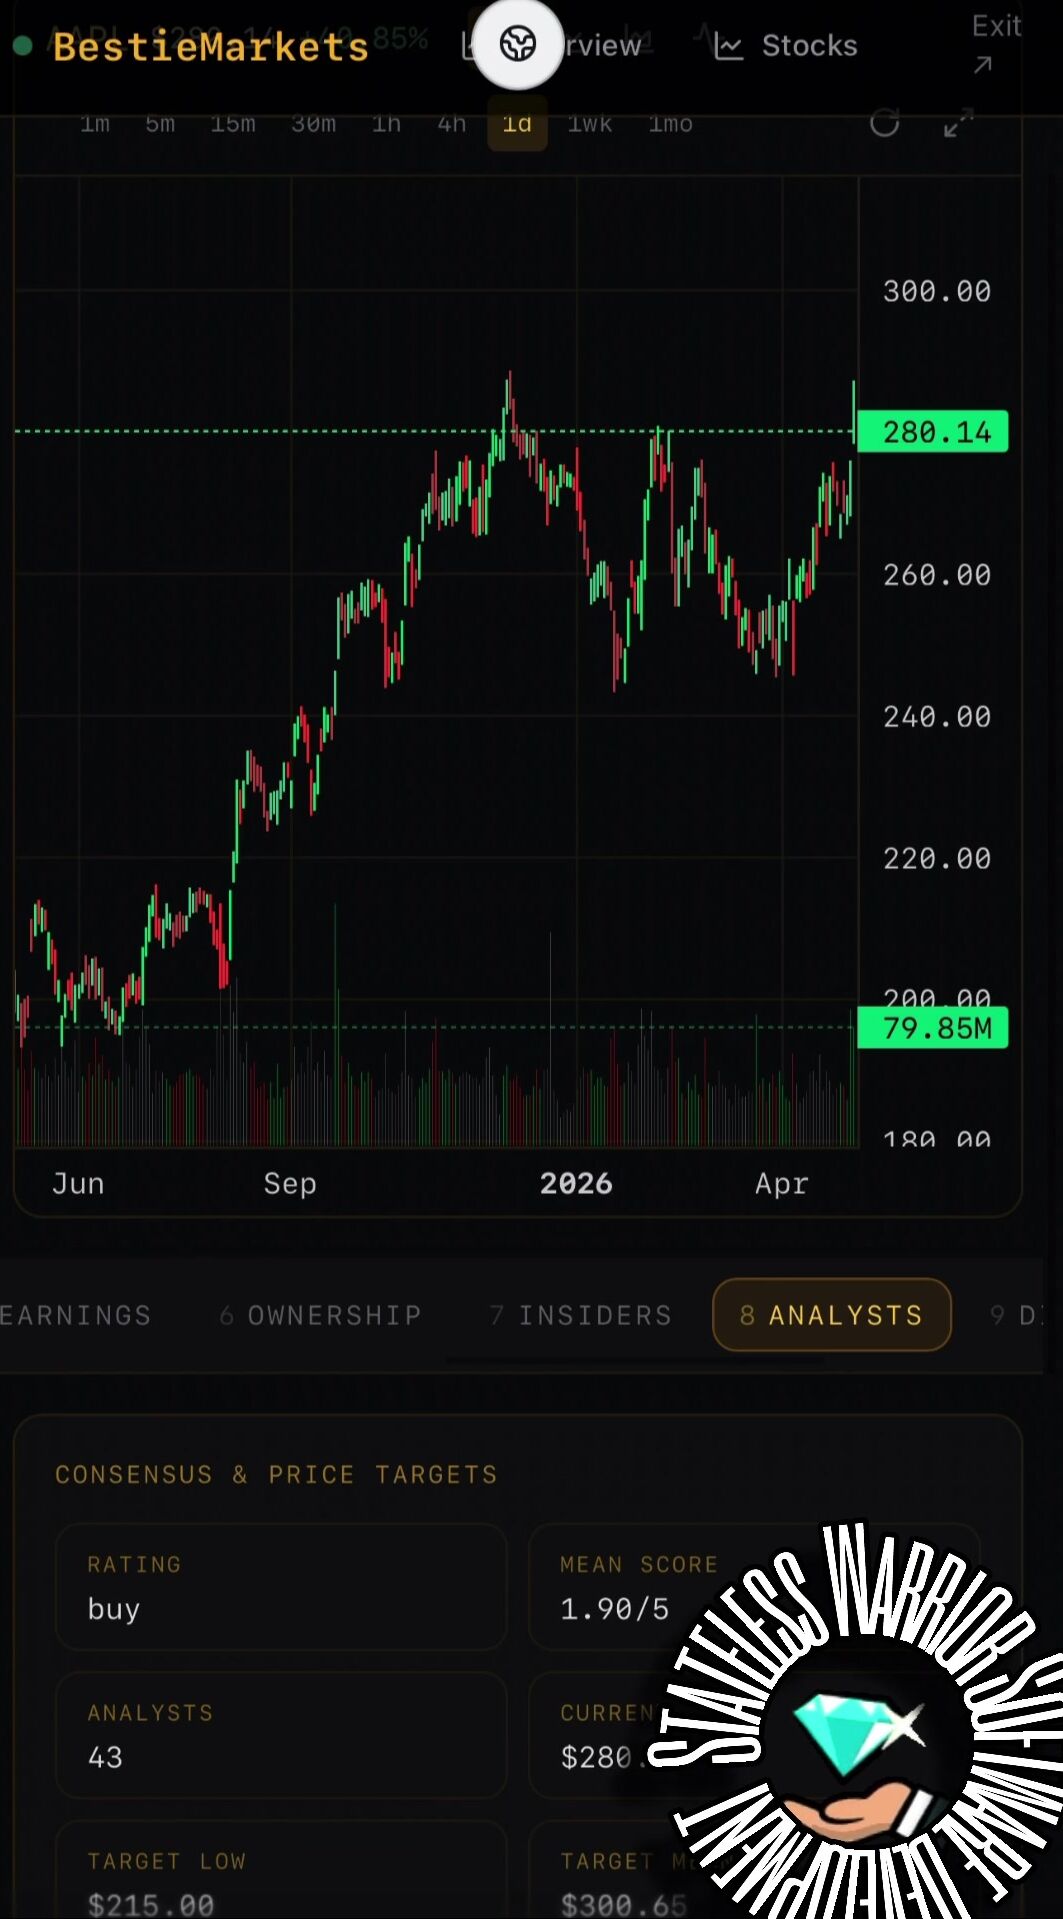Click the green status dot indicator
The height and width of the screenshot is (1919, 1063).
point(23,46)
